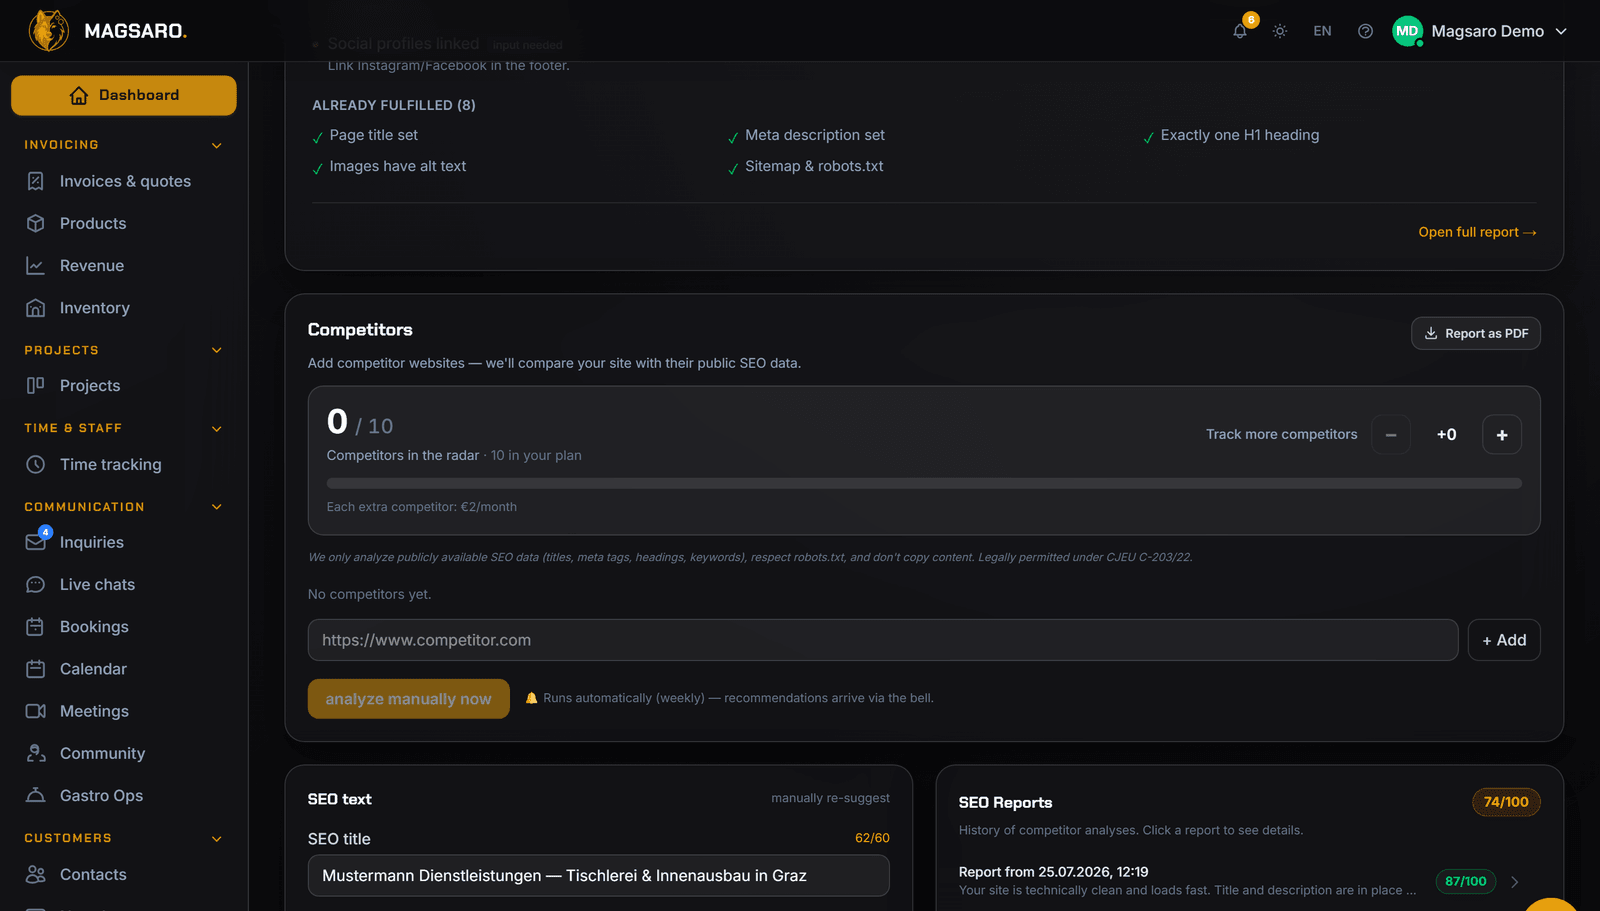1600x911 pixels.
Task: Click 'Images have alt text' item
Action: click(x=389, y=166)
